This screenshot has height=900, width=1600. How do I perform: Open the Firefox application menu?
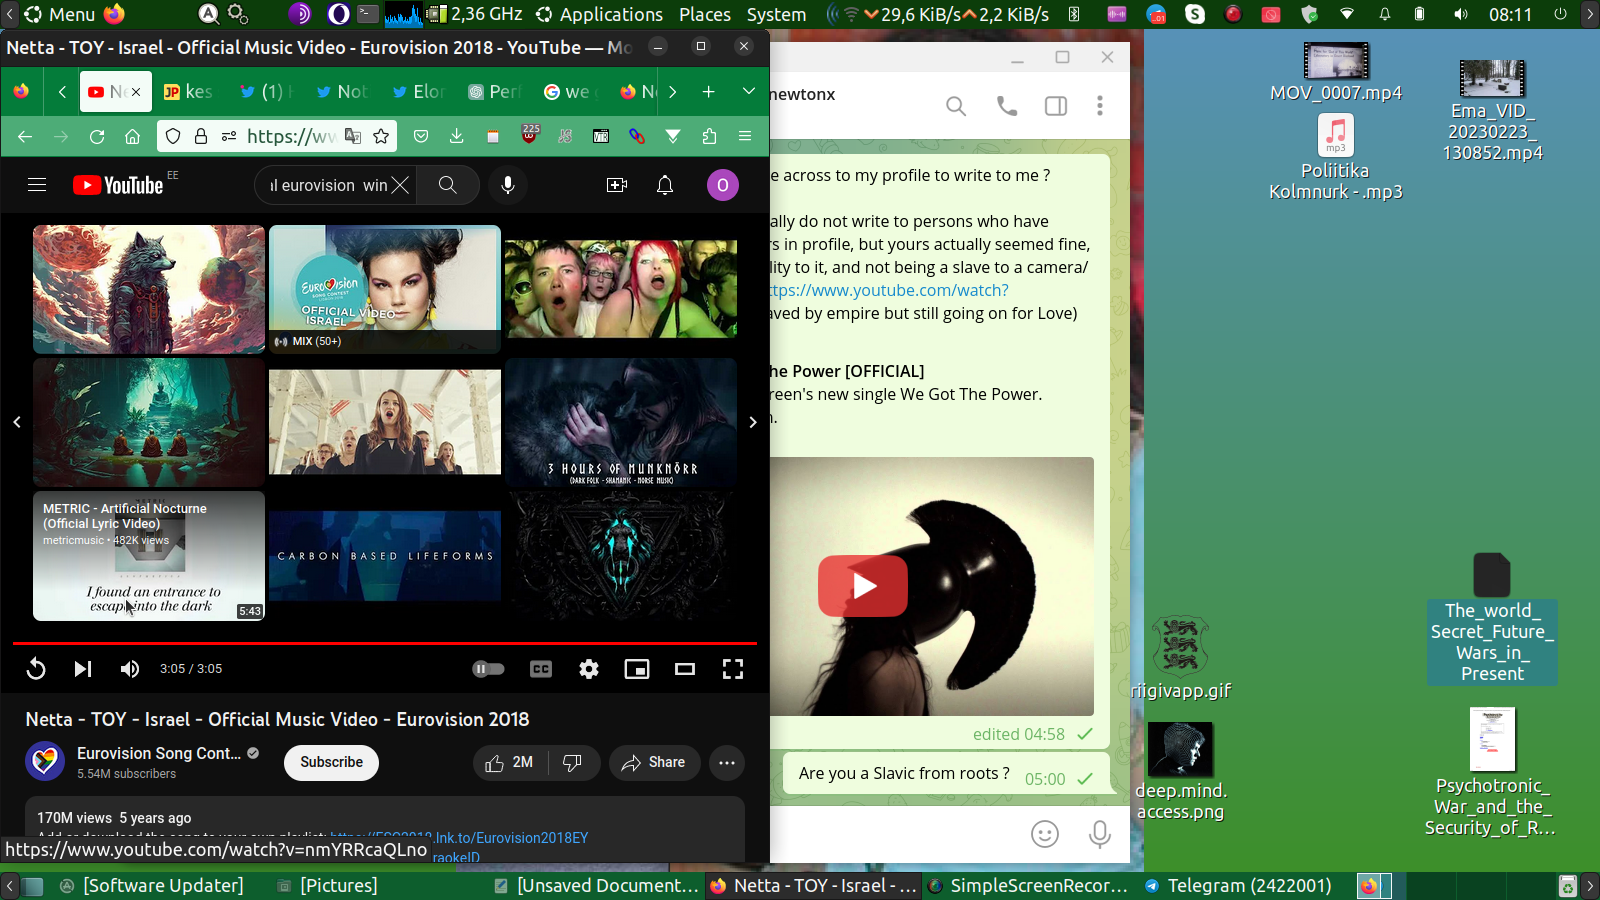point(745,136)
